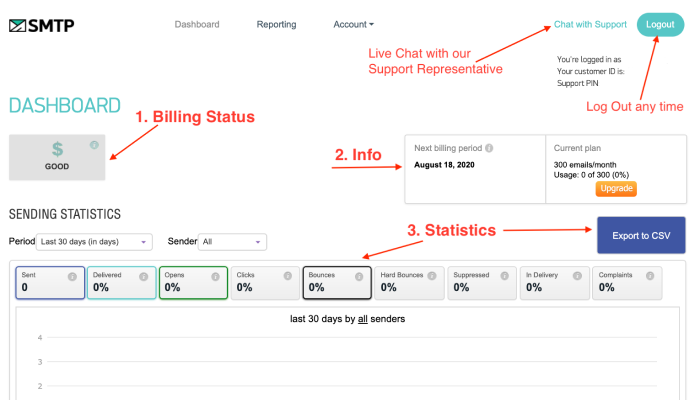Open the Sender dropdown
Image resolution: width=700 pixels, height=400 pixels.
[x=232, y=241]
